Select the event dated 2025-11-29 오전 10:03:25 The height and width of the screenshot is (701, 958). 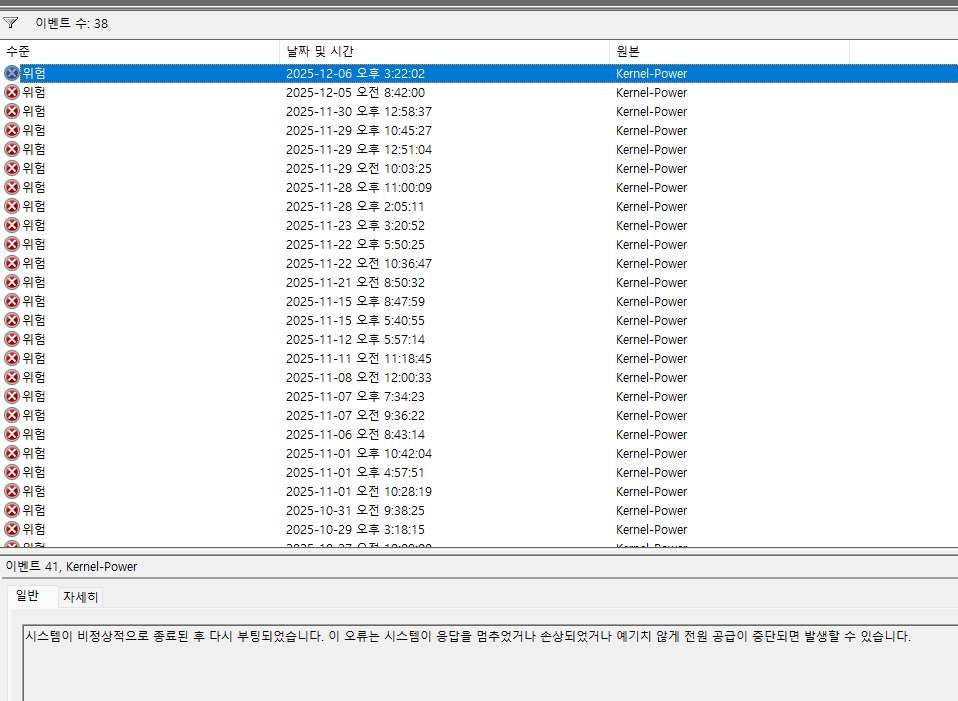(358, 168)
